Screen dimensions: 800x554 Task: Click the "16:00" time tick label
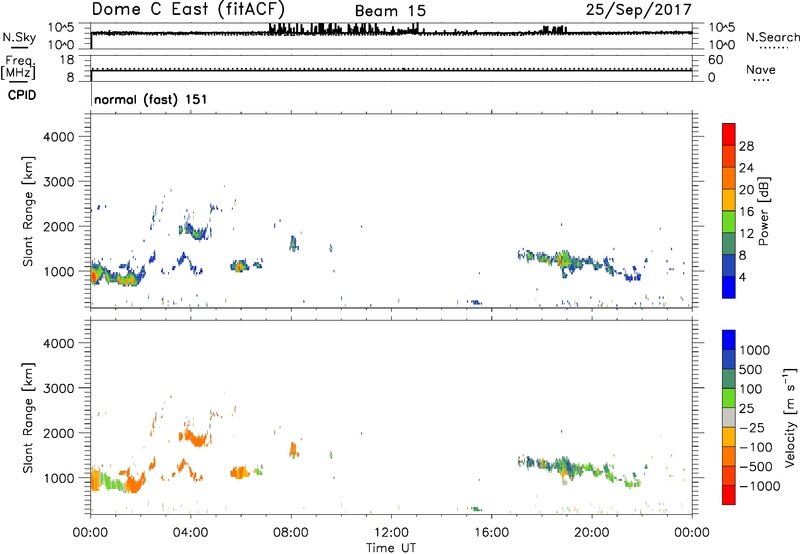(491, 533)
